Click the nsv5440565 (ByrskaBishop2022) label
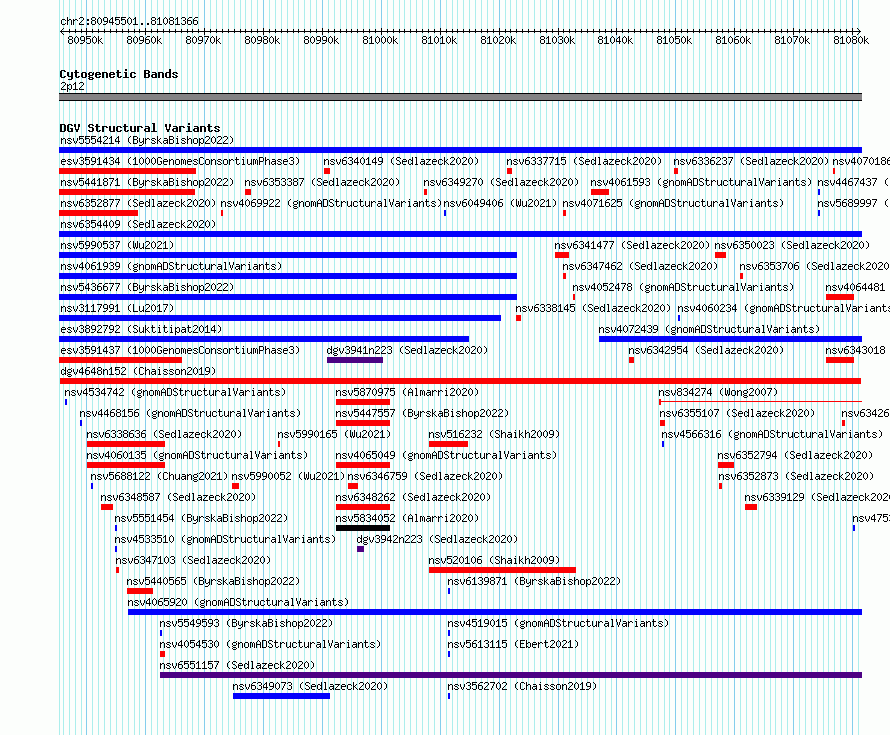 point(213,581)
